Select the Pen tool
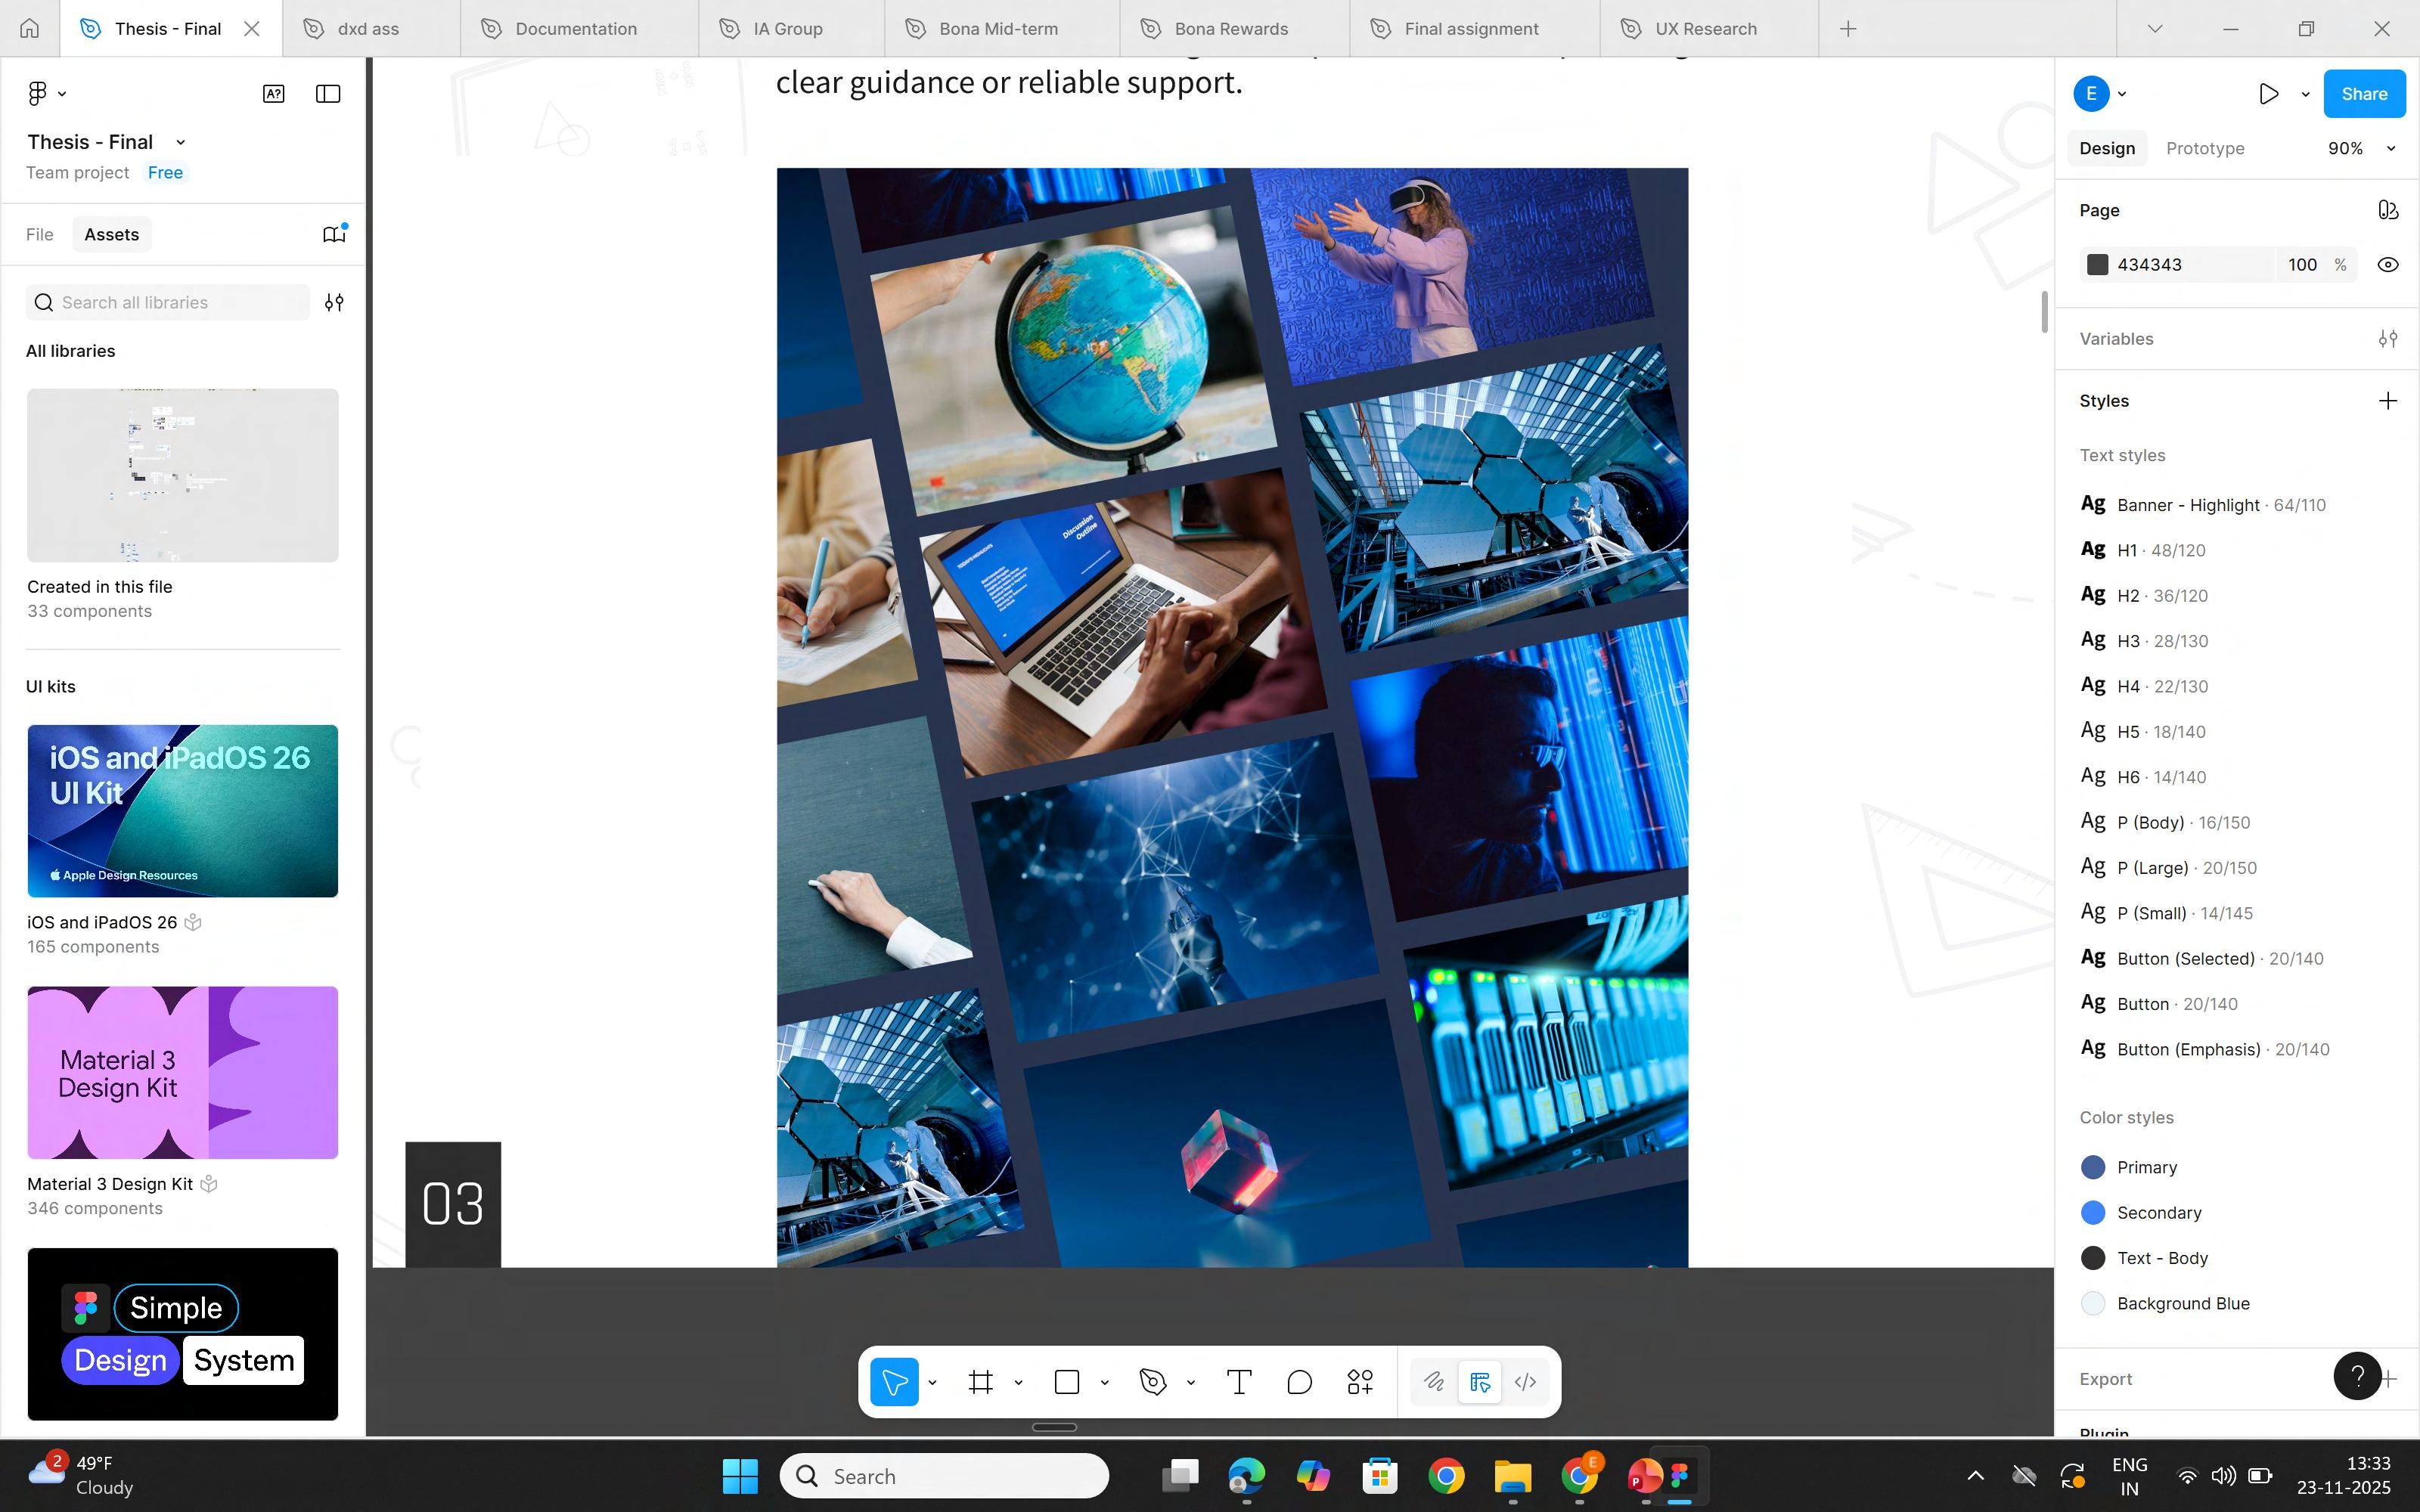Image resolution: width=2420 pixels, height=1512 pixels. click(x=1152, y=1382)
